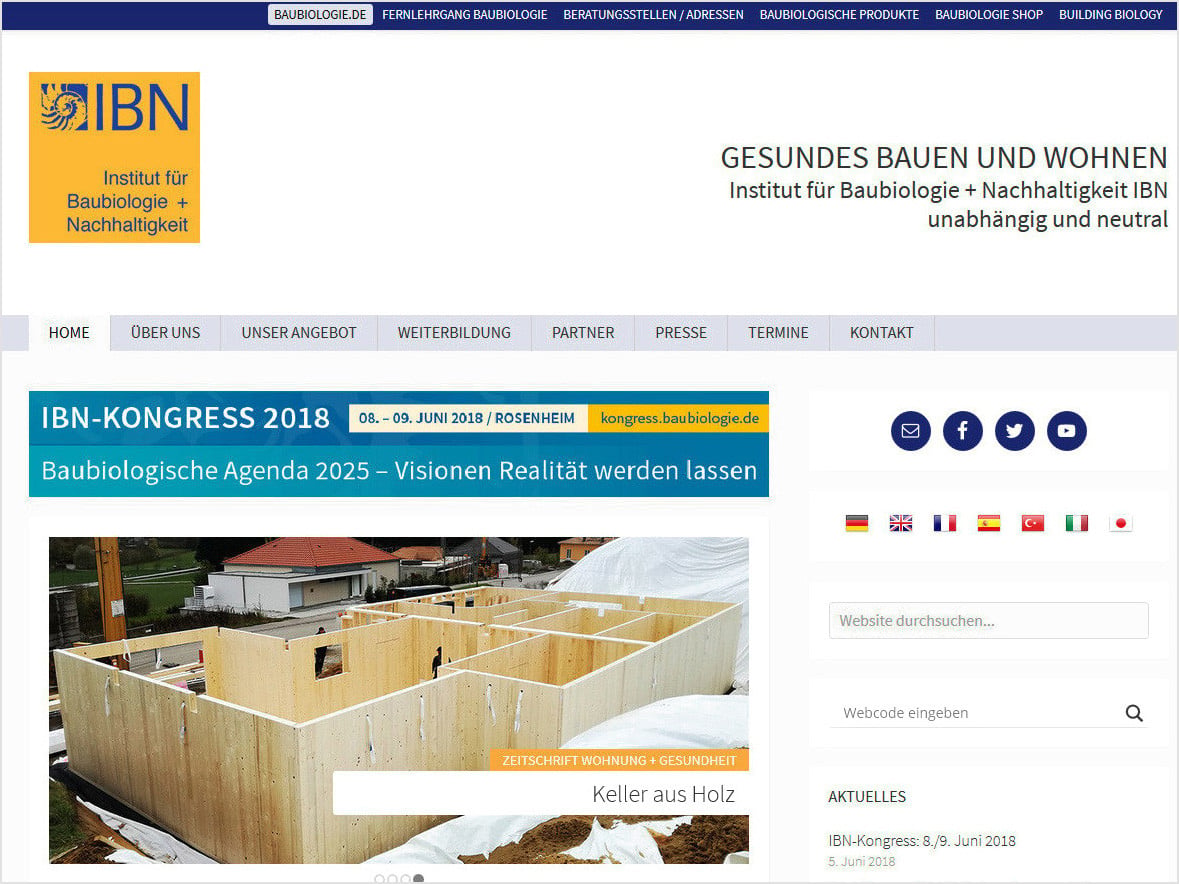The height and width of the screenshot is (884, 1179).
Task: Switch language via French flag
Action: click(944, 523)
